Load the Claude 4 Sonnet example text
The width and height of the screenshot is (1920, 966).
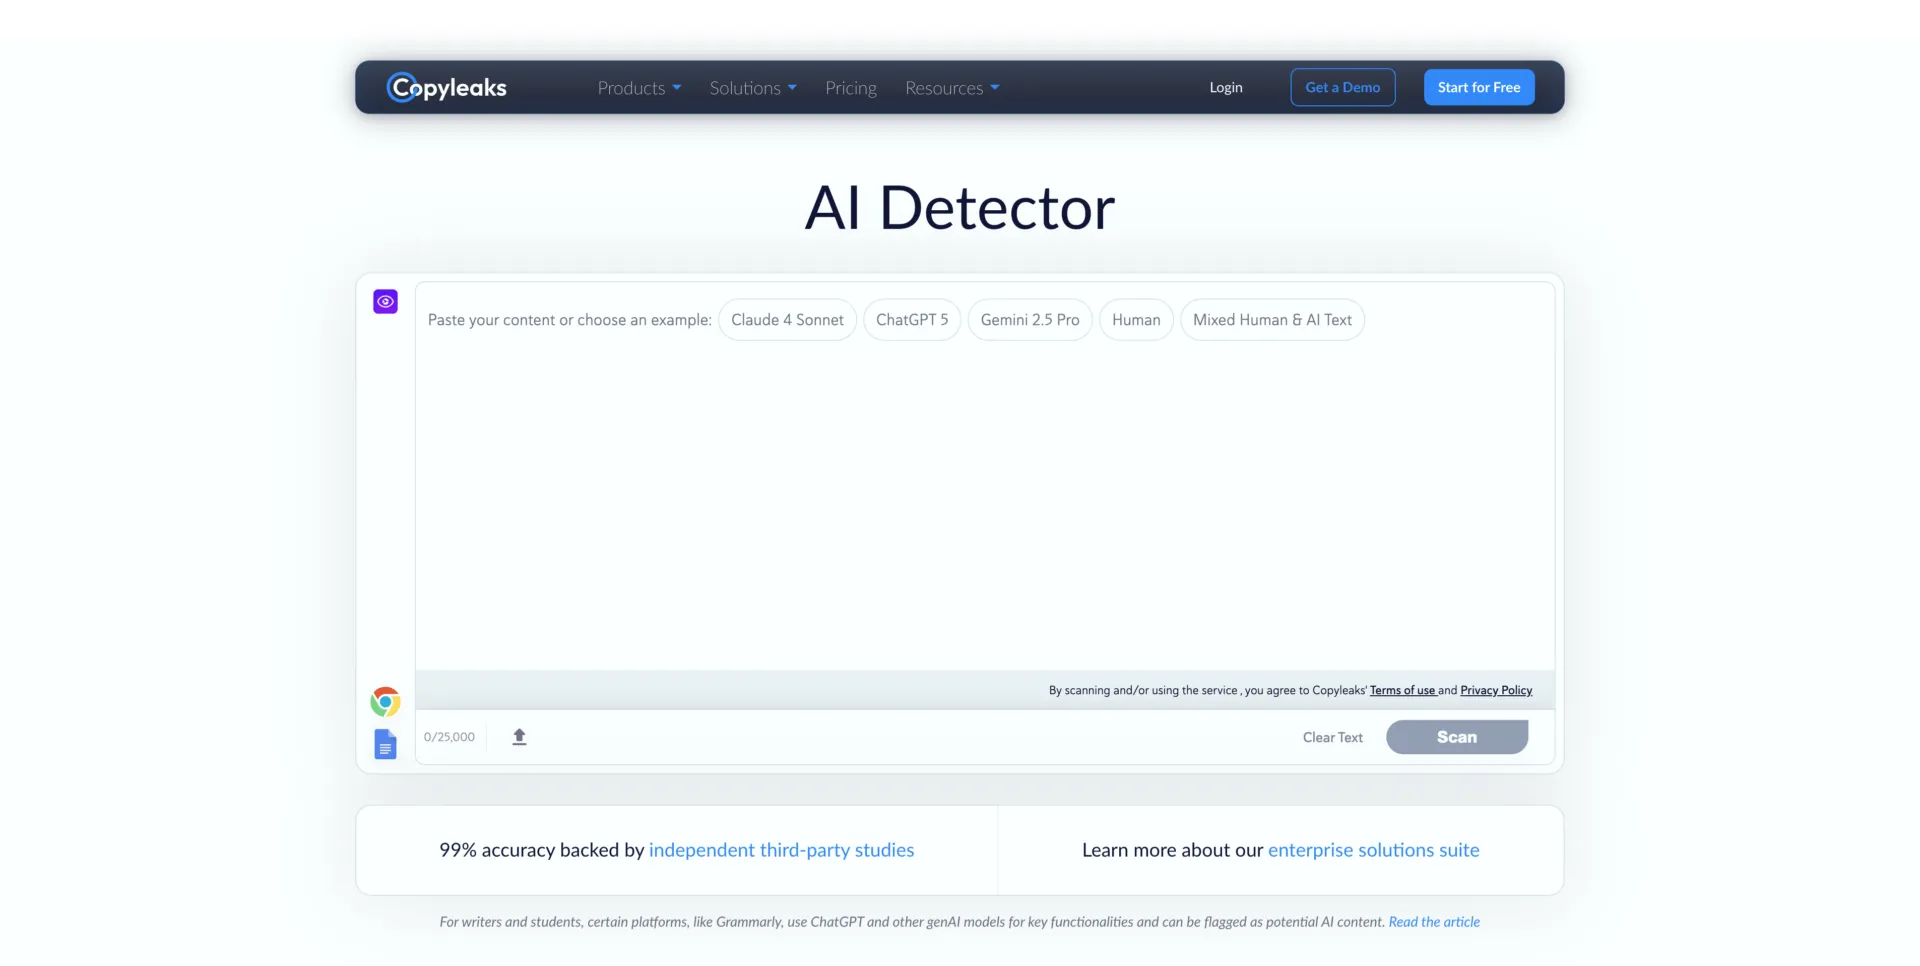(787, 319)
